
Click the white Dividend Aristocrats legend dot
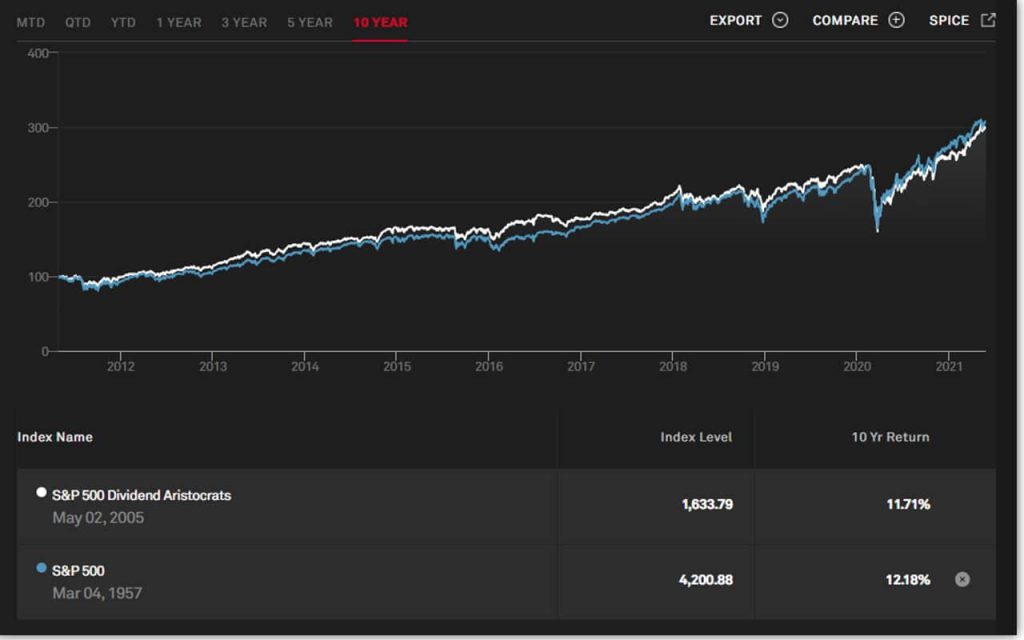[41, 492]
